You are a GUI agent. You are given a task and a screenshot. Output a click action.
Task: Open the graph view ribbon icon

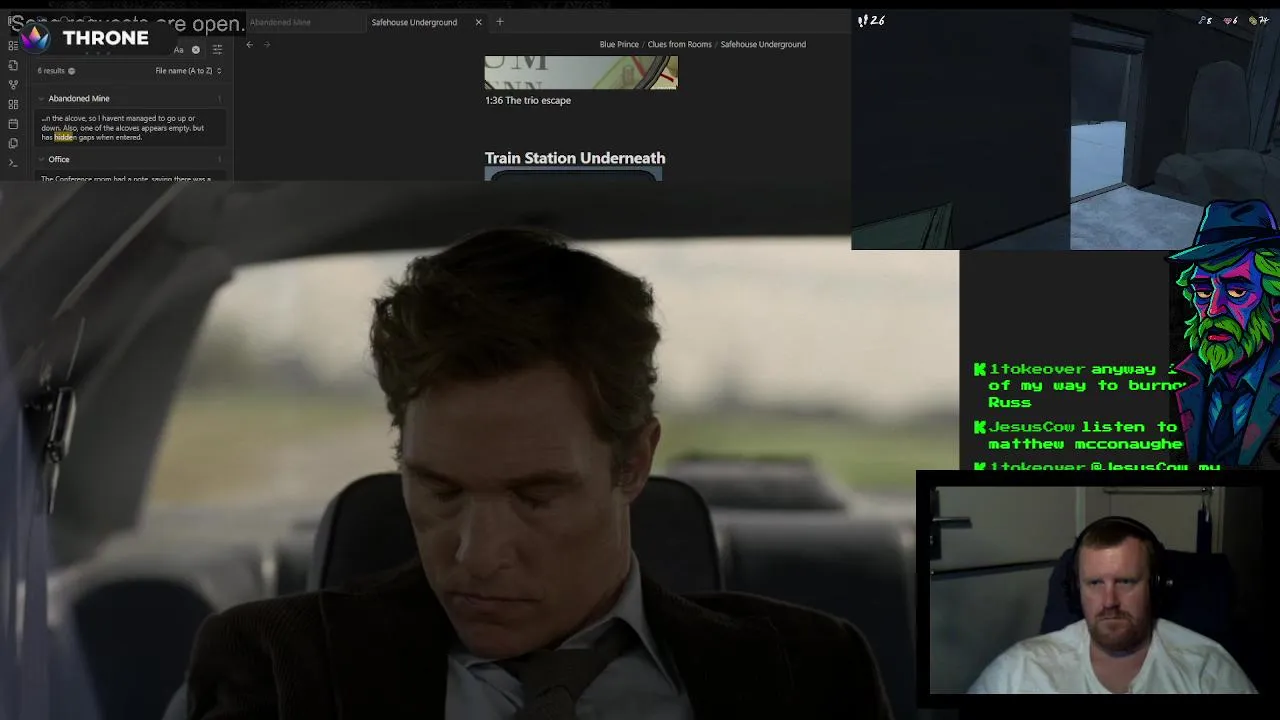click(13, 85)
